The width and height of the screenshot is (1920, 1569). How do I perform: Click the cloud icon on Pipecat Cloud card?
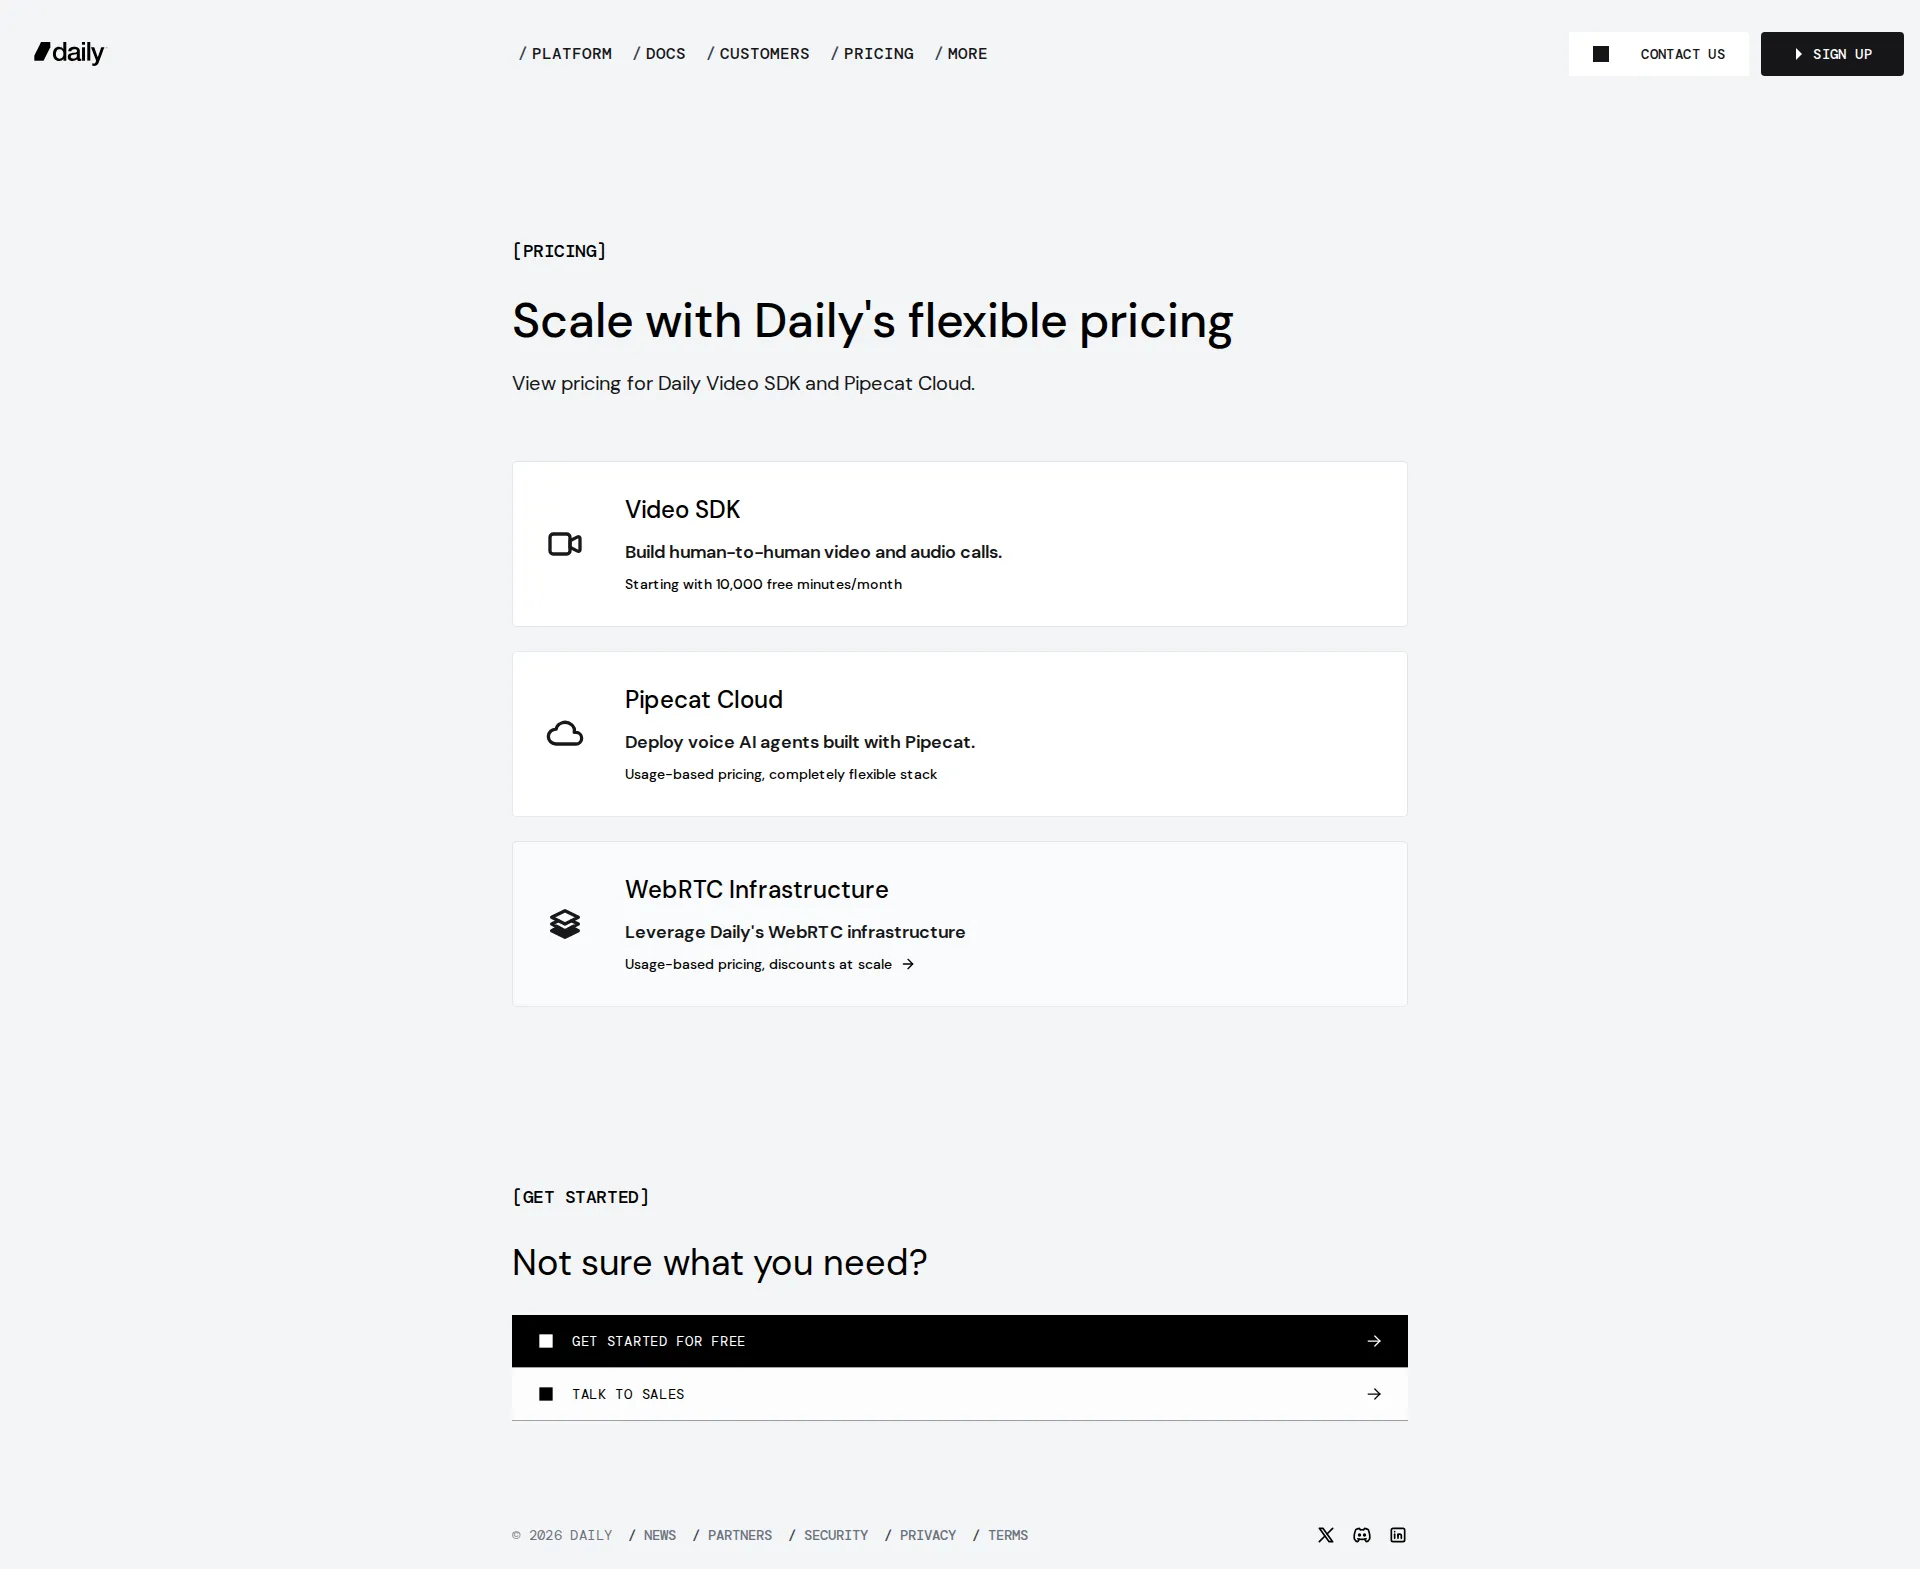(x=565, y=733)
